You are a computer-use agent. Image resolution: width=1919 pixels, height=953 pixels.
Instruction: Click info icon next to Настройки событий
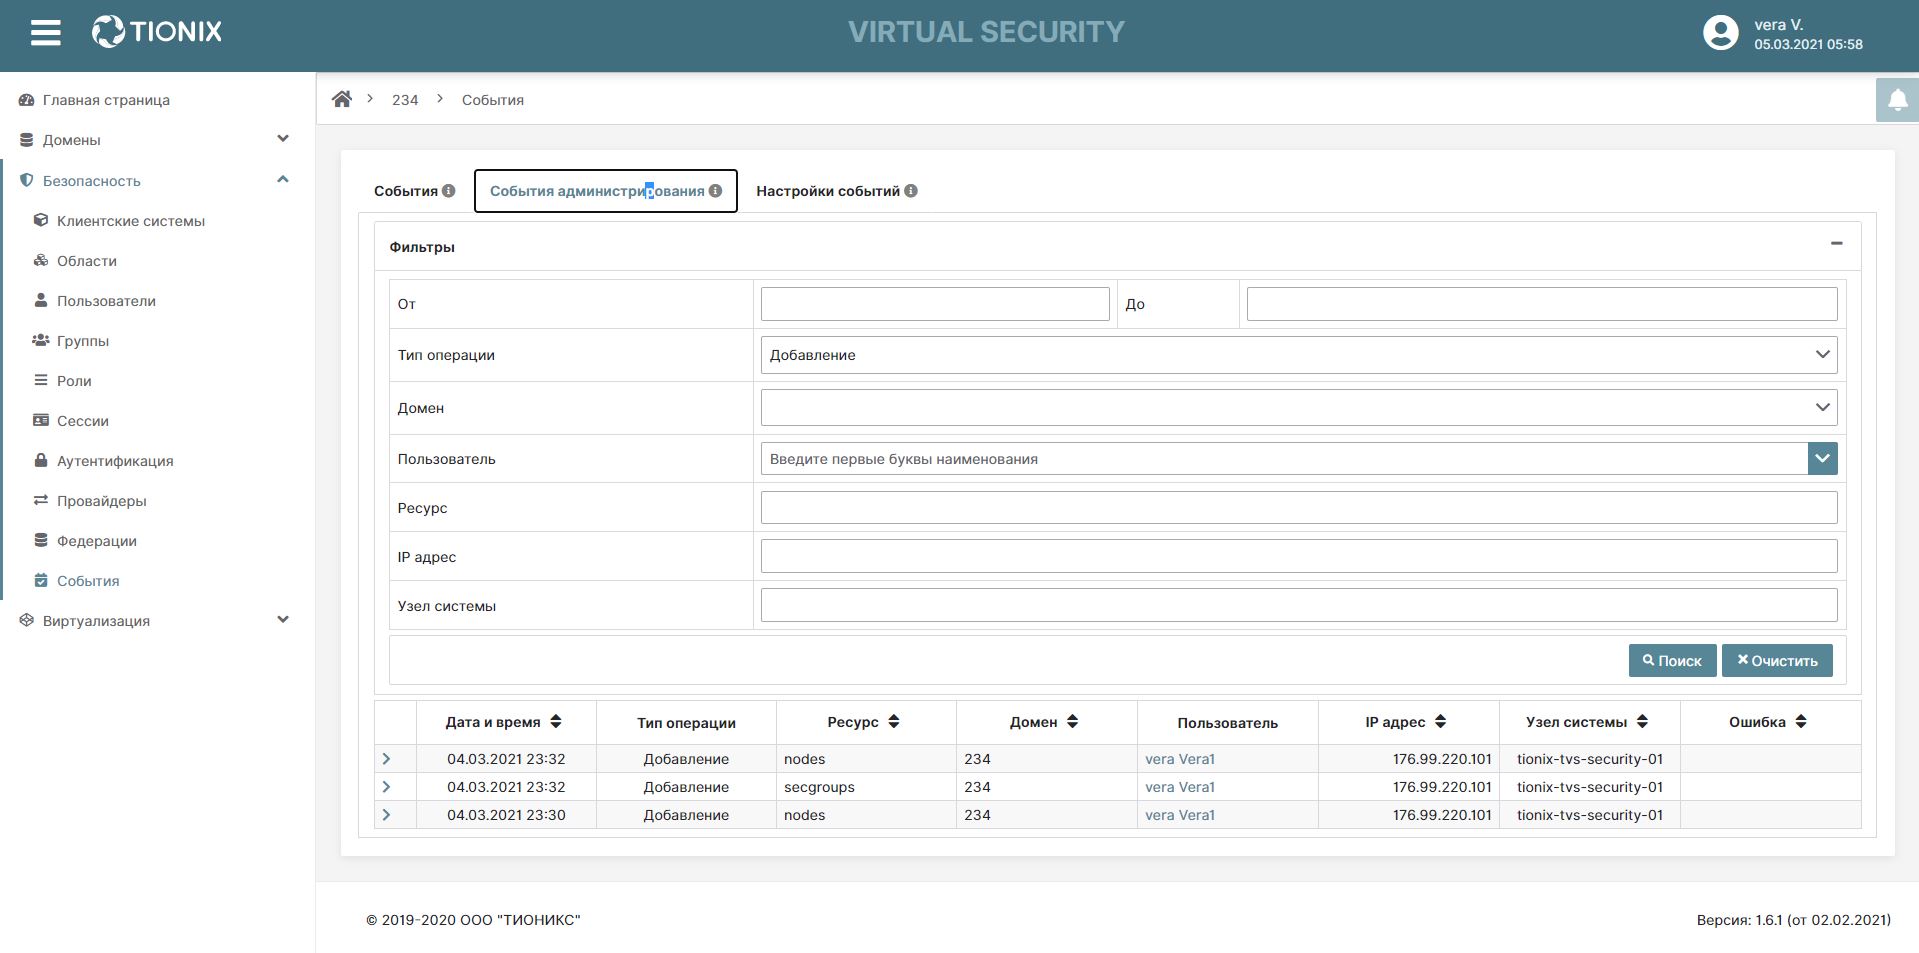click(x=911, y=191)
